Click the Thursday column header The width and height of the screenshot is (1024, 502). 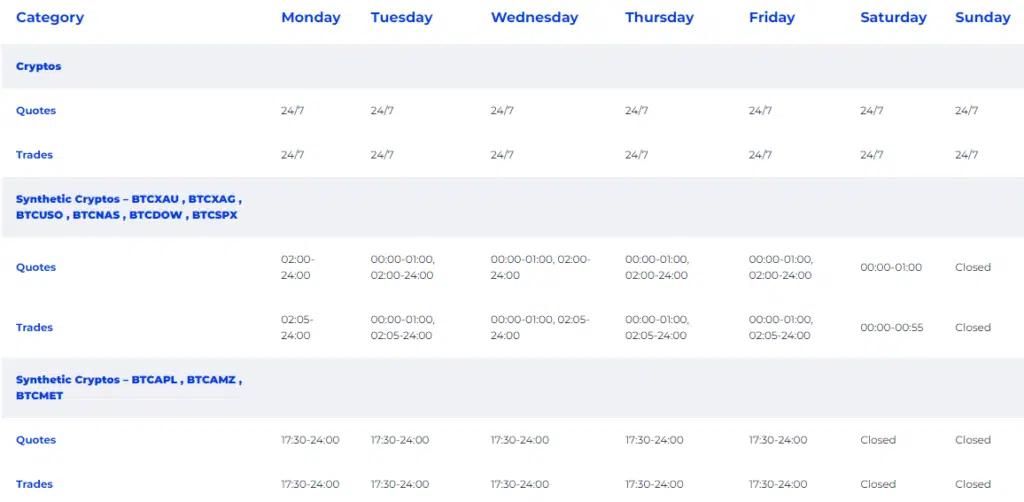point(660,18)
